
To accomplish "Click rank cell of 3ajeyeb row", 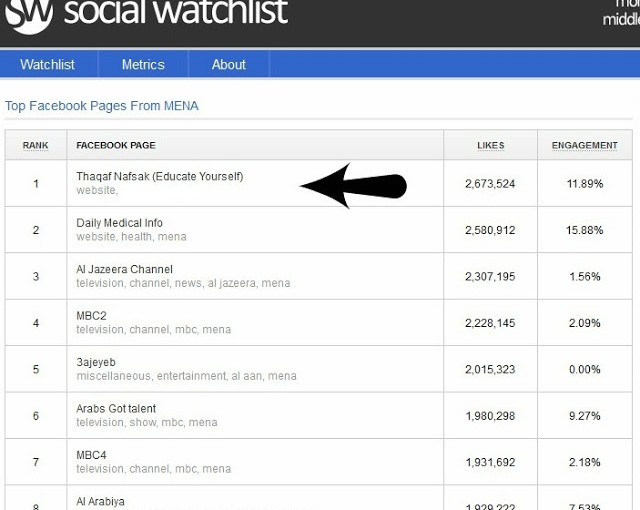I will tap(36, 369).
